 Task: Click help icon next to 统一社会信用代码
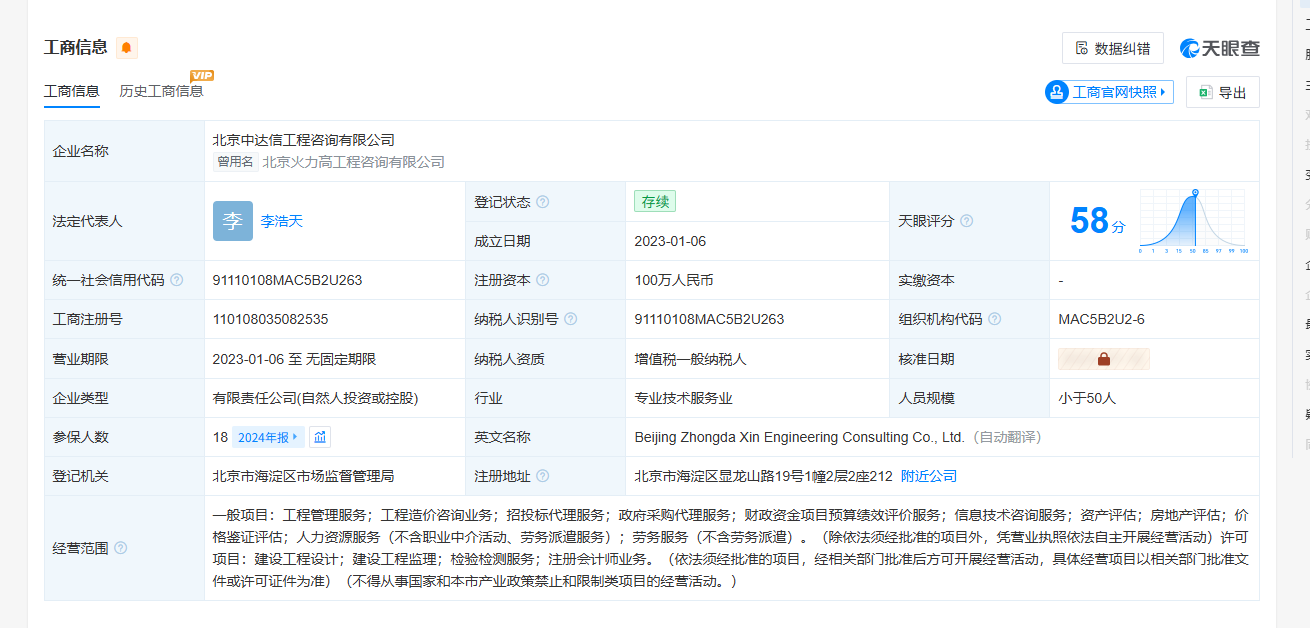[177, 280]
